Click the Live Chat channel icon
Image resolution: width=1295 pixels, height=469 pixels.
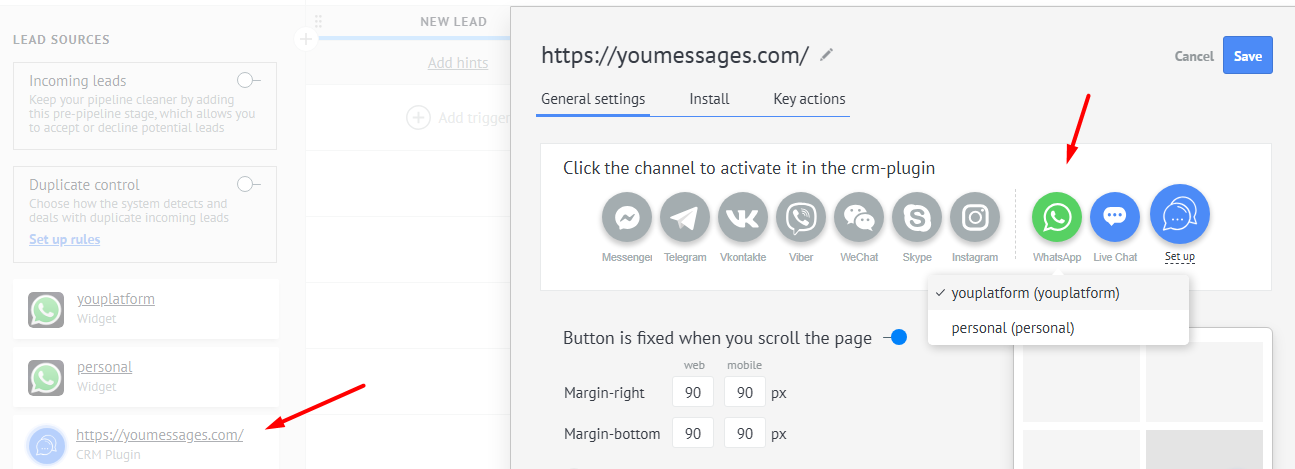tap(1115, 218)
